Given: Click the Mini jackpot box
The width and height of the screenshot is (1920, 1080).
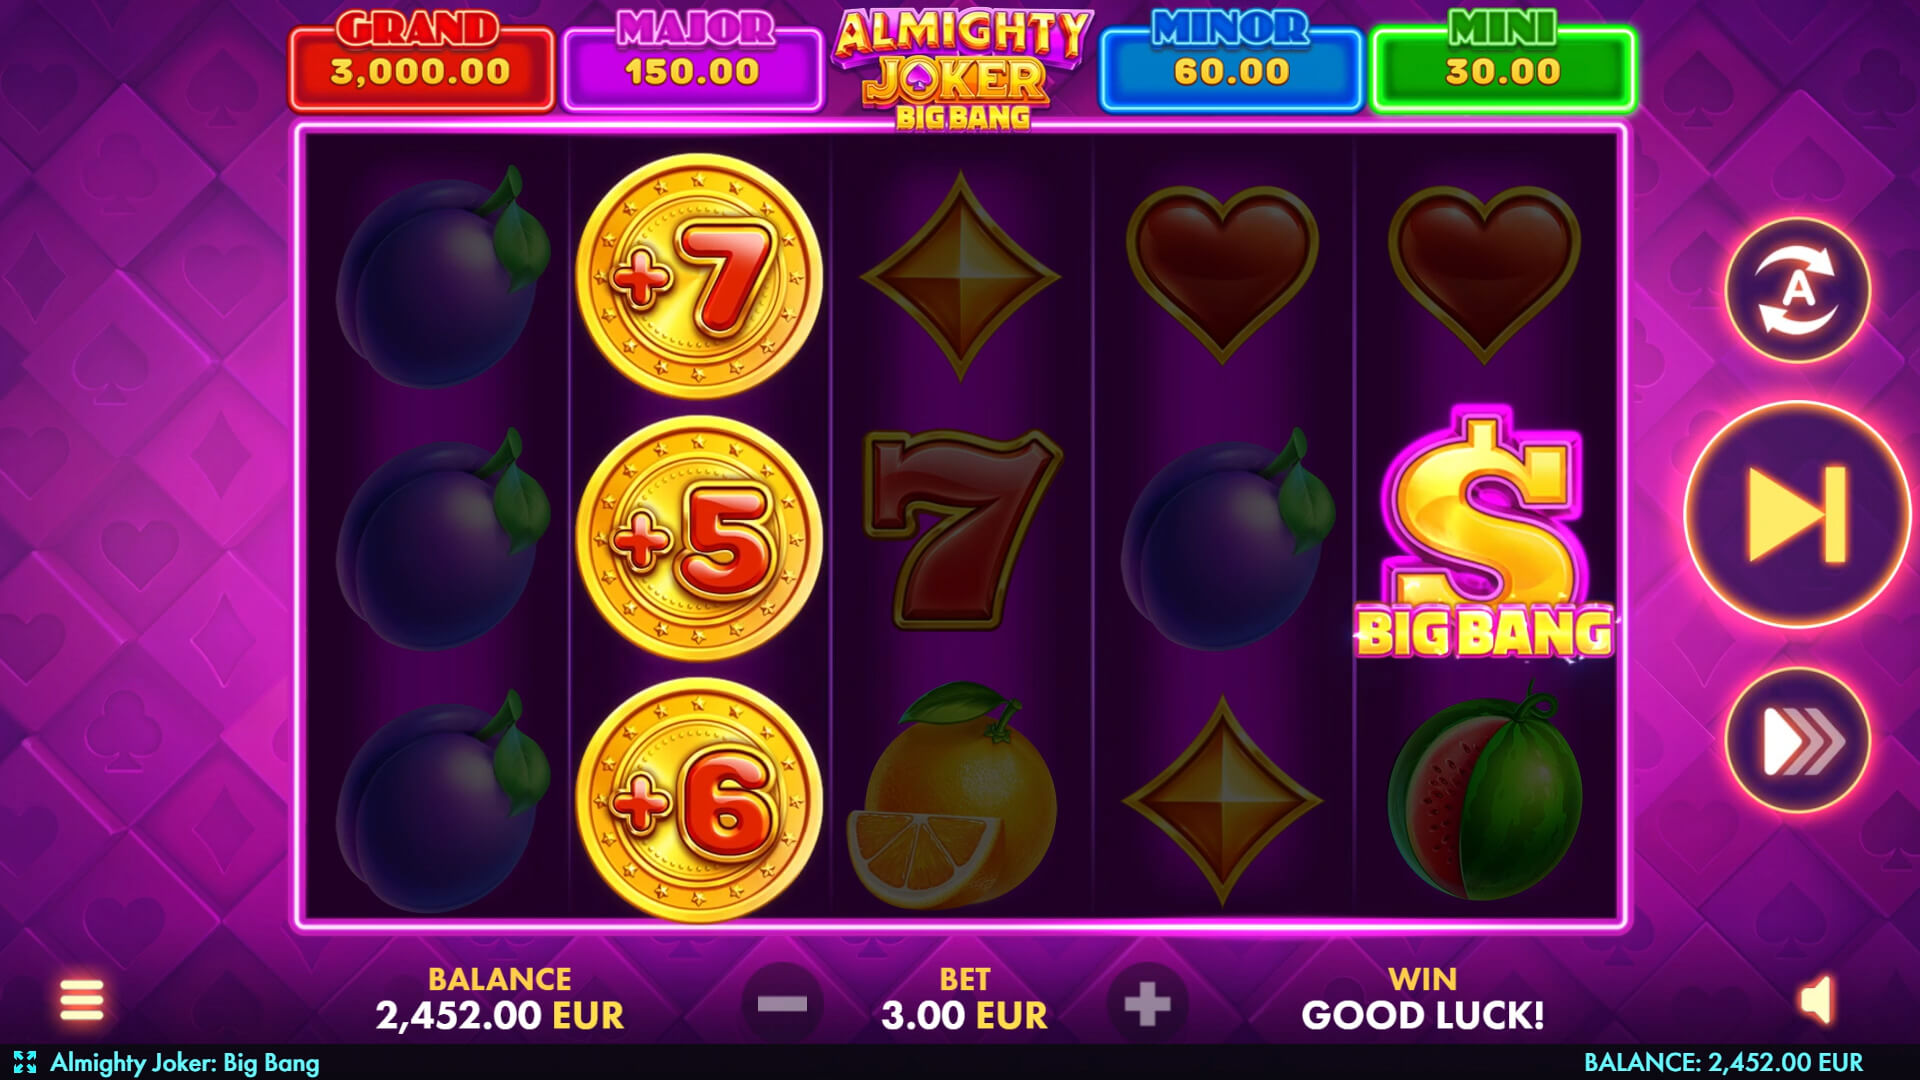Looking at the screenshot, I should pyautogui.click(x=1503, y=60).
